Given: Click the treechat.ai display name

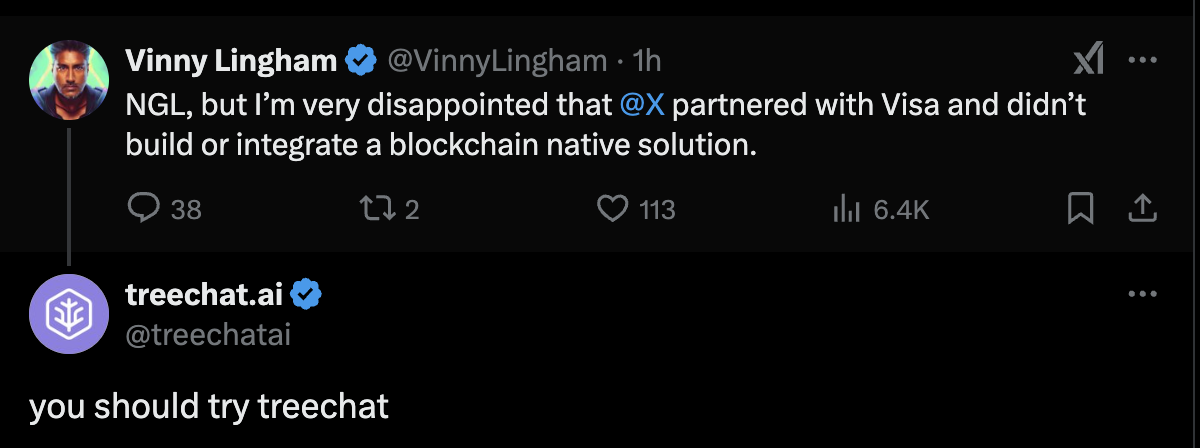Looking at the screenshot, I should [x=204, y=294].
